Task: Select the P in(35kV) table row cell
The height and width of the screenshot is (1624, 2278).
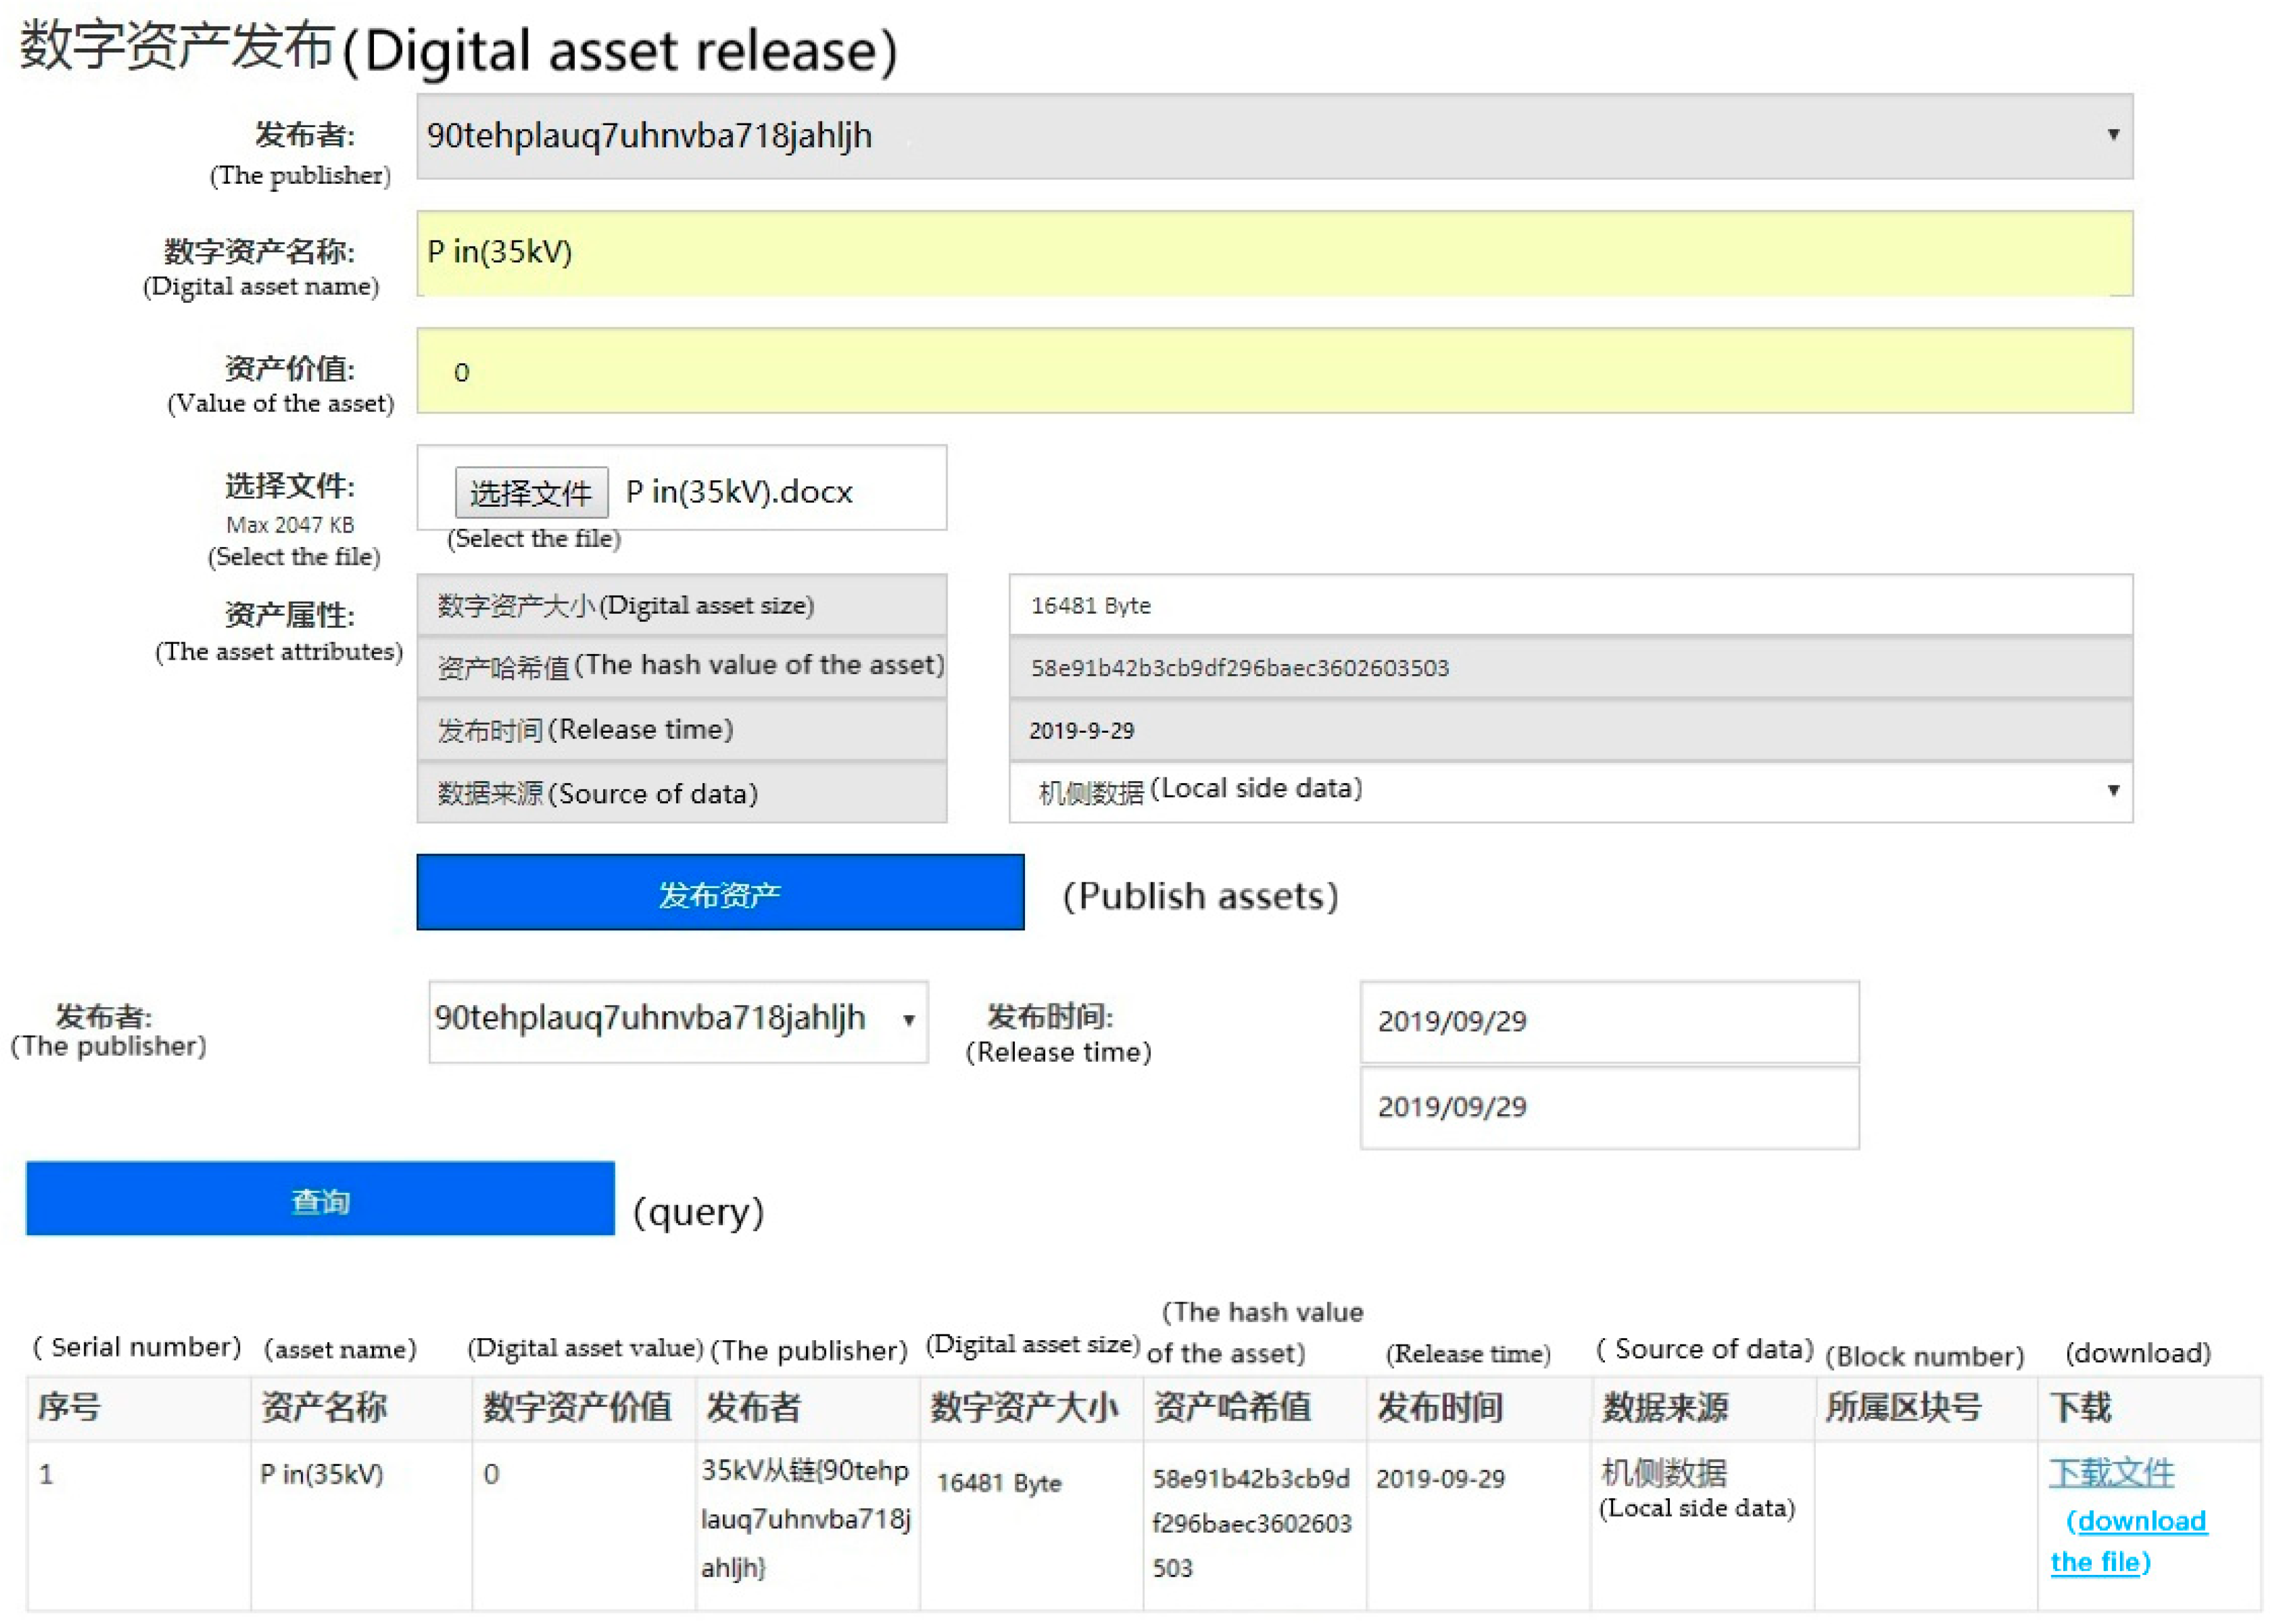Action: [x=321, y=1474]
